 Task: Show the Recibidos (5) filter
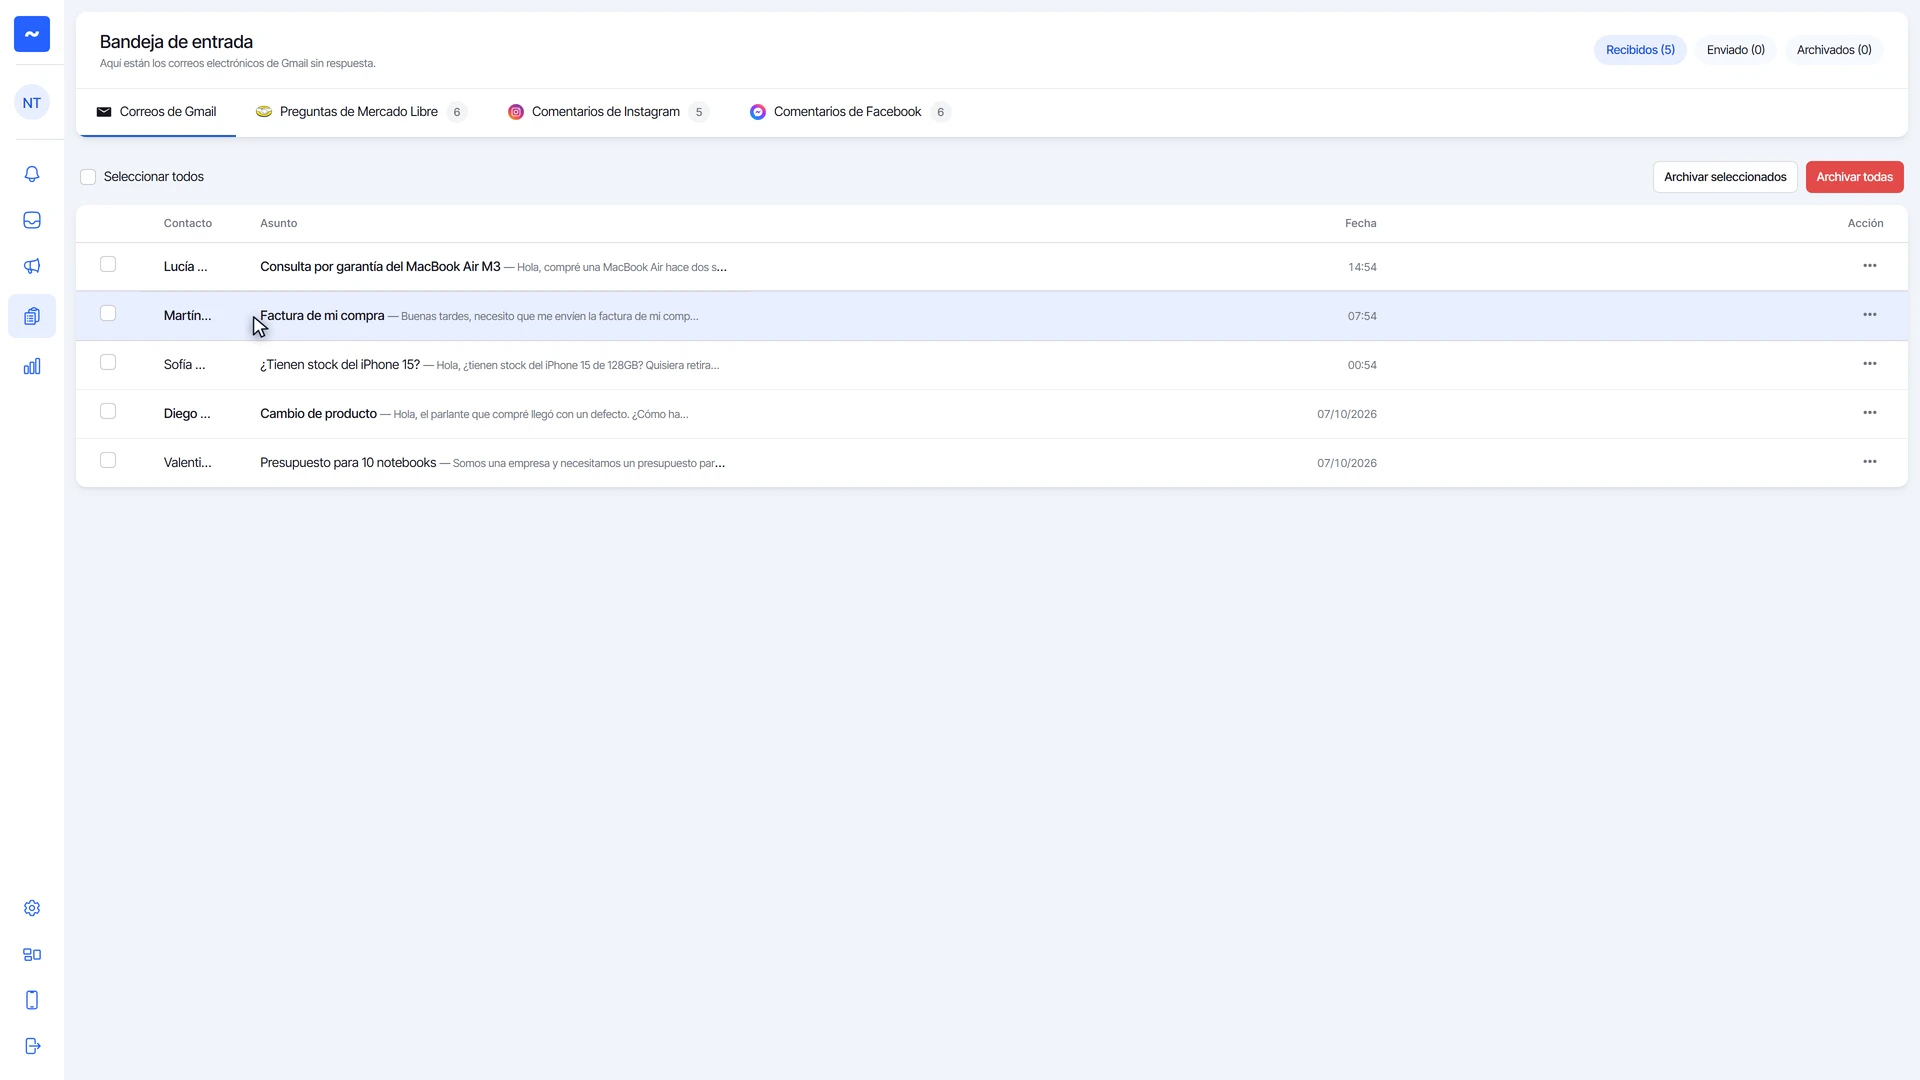coord(1640,50)
